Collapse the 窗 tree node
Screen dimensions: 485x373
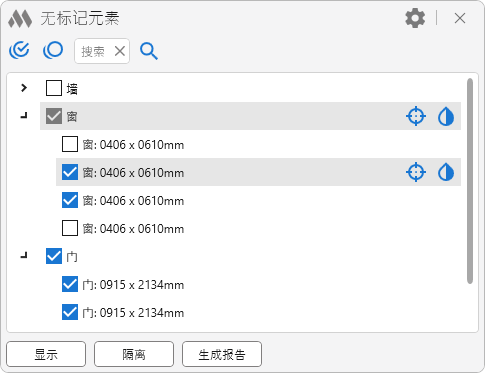click(x=24, y=116)
